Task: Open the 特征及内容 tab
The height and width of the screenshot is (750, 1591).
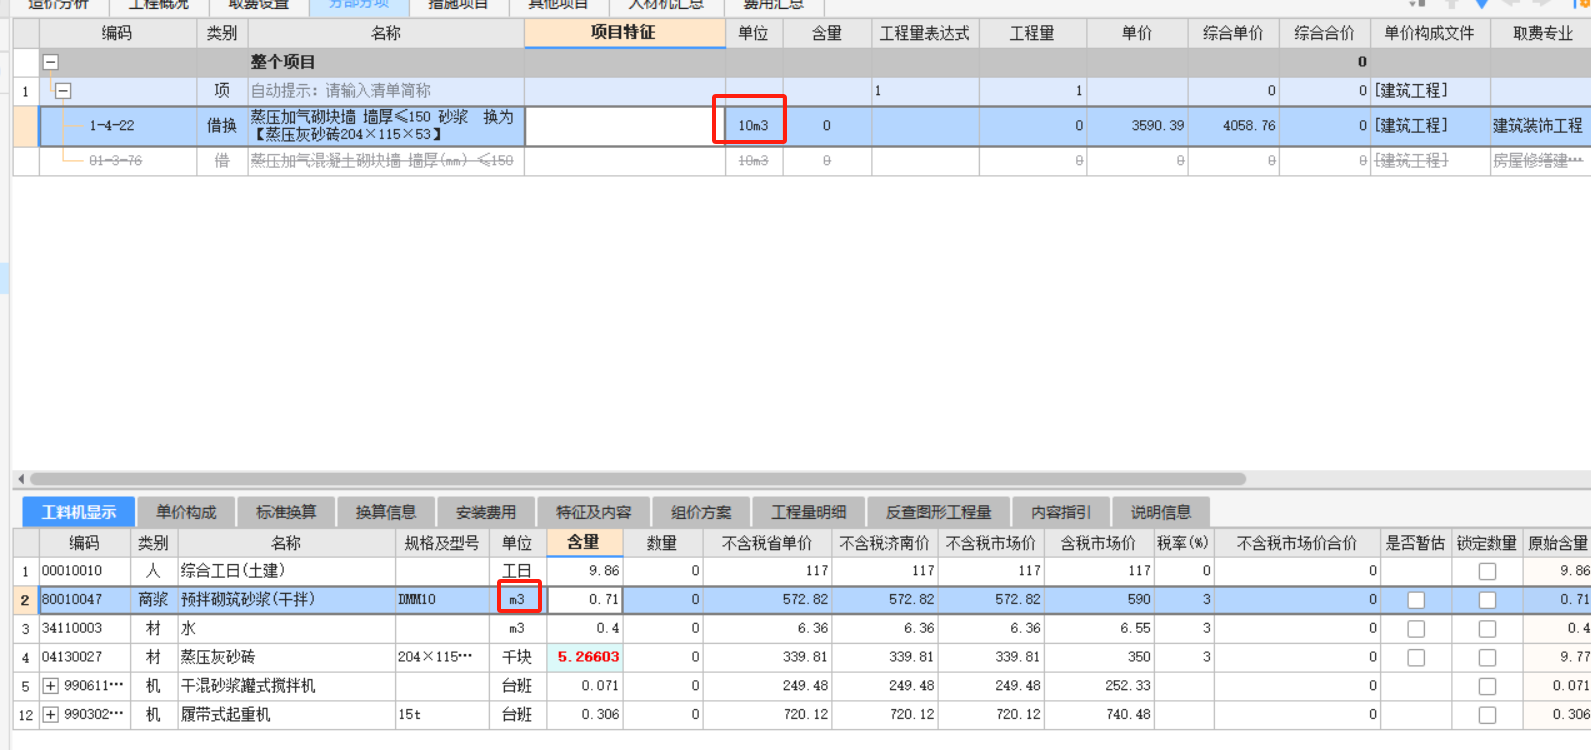Action: coord(594,512)
